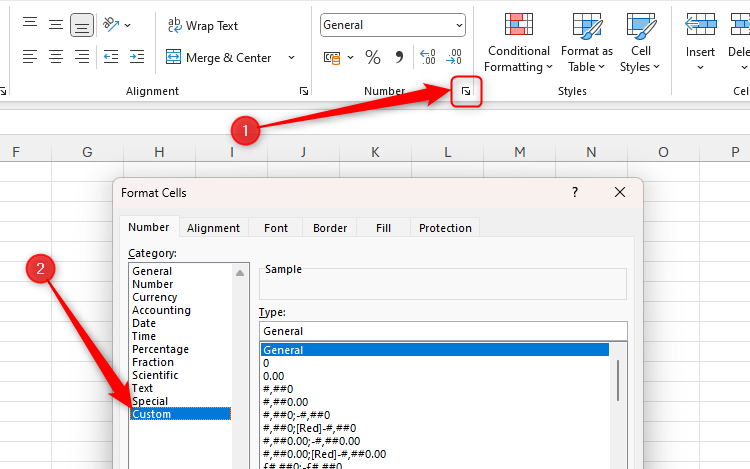Select Currency in the Category list
This screenshot has width=750, height=469.
155,297
